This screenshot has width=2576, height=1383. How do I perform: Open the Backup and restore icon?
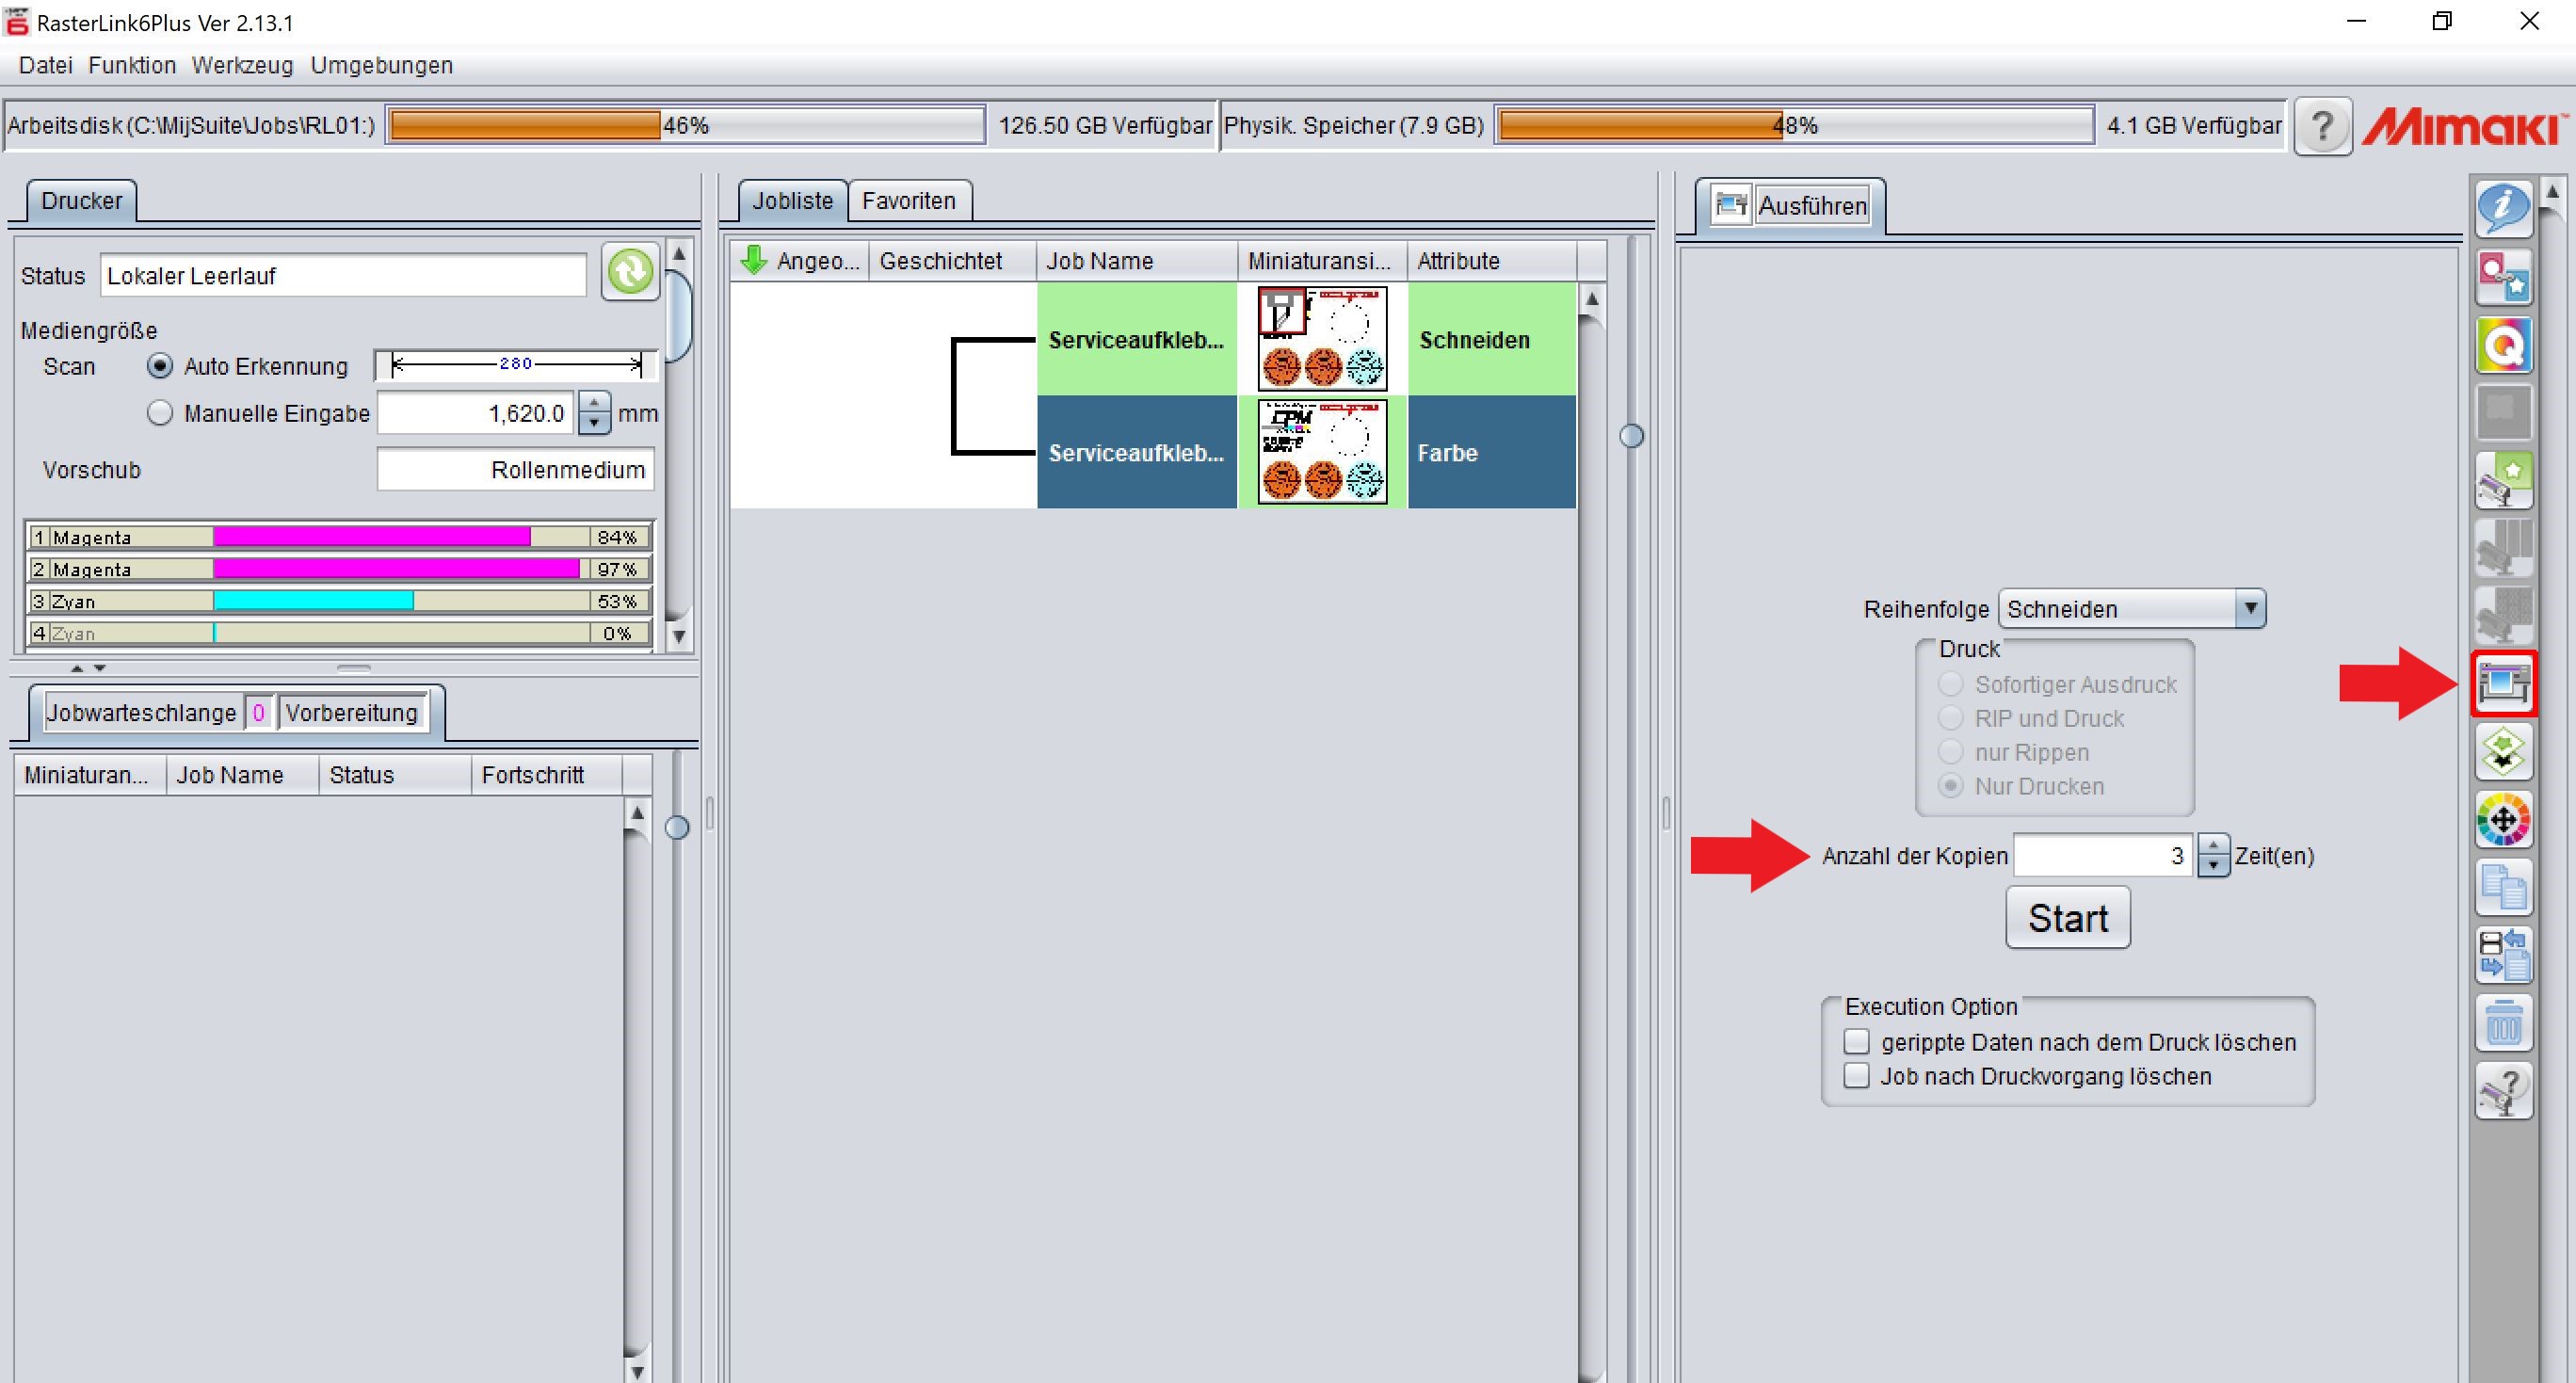[x=2503, y=955]
